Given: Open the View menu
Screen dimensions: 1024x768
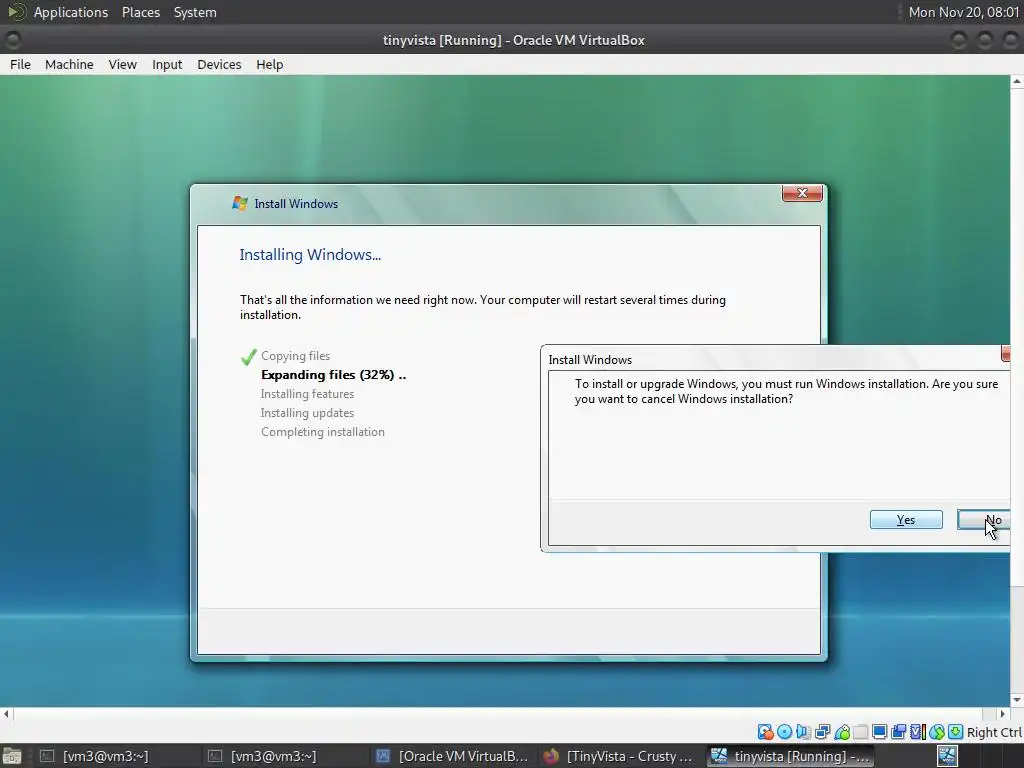Looking at the screenshot, I should click(x=123, y=65).
